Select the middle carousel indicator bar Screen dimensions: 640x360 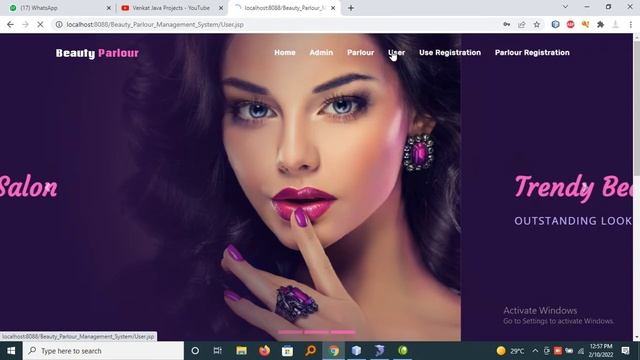point(316,332)
